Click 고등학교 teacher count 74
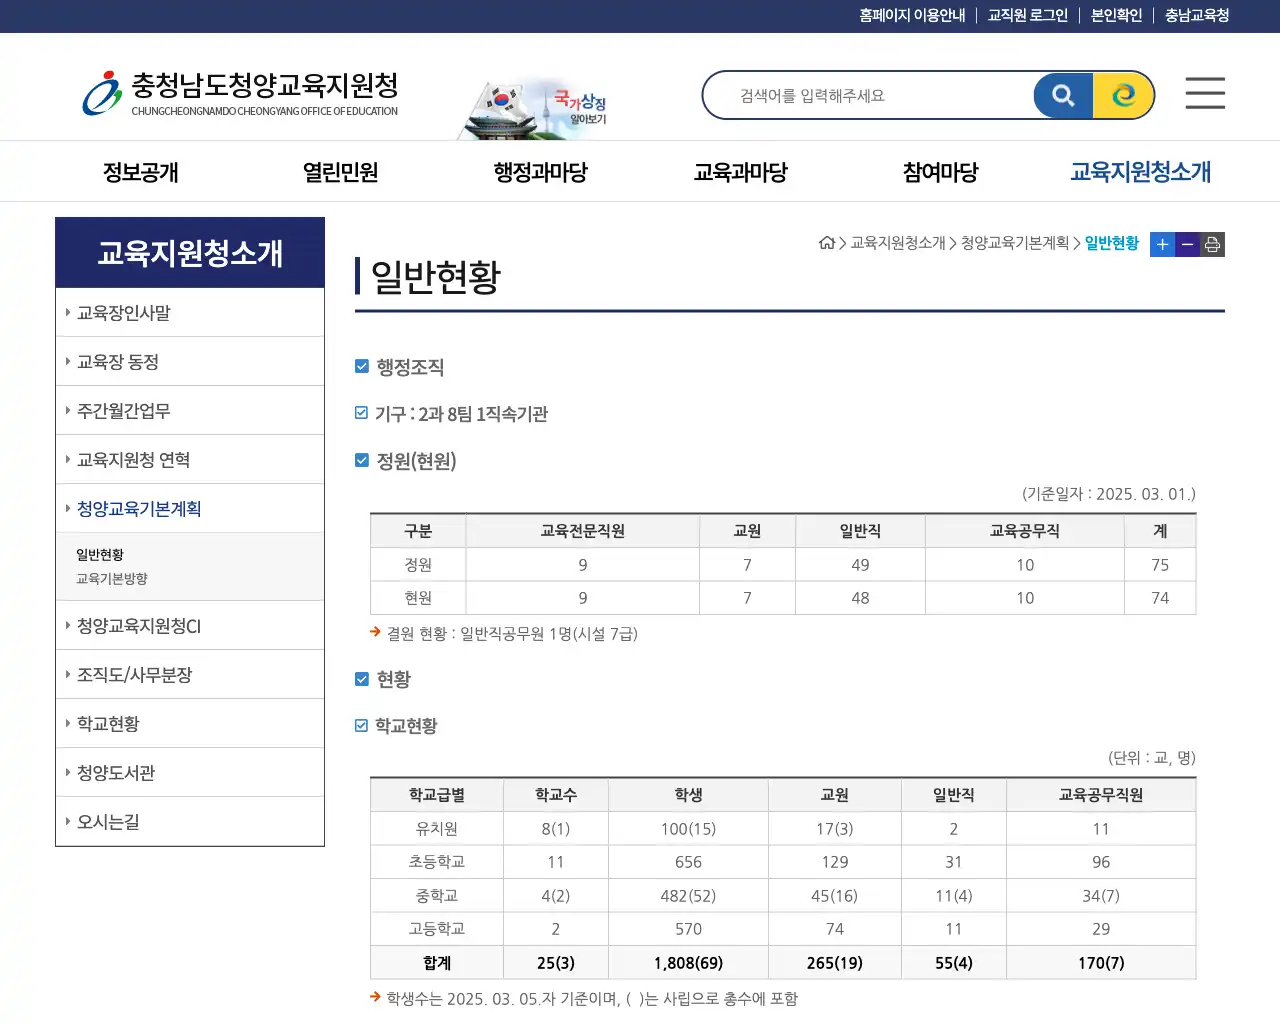The image size is (1280, 1024). click(x=835, y=929)
